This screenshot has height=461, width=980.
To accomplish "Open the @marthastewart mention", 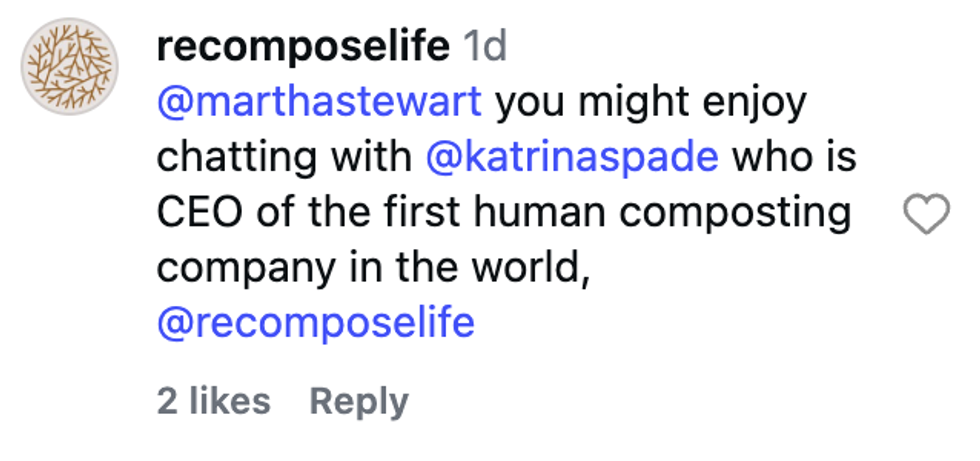I will pyautogui.click(x=320, y=102).
